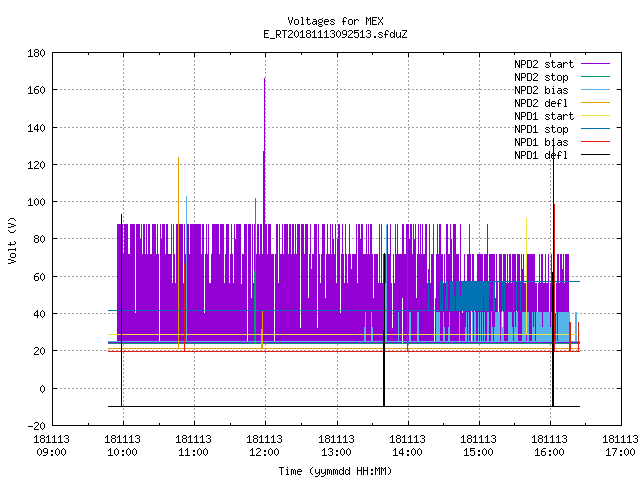640x480 pixels.
Task: Click the x-axis tick label 181113 13:00
Action: pyautogui.click(x=336, y=446)
